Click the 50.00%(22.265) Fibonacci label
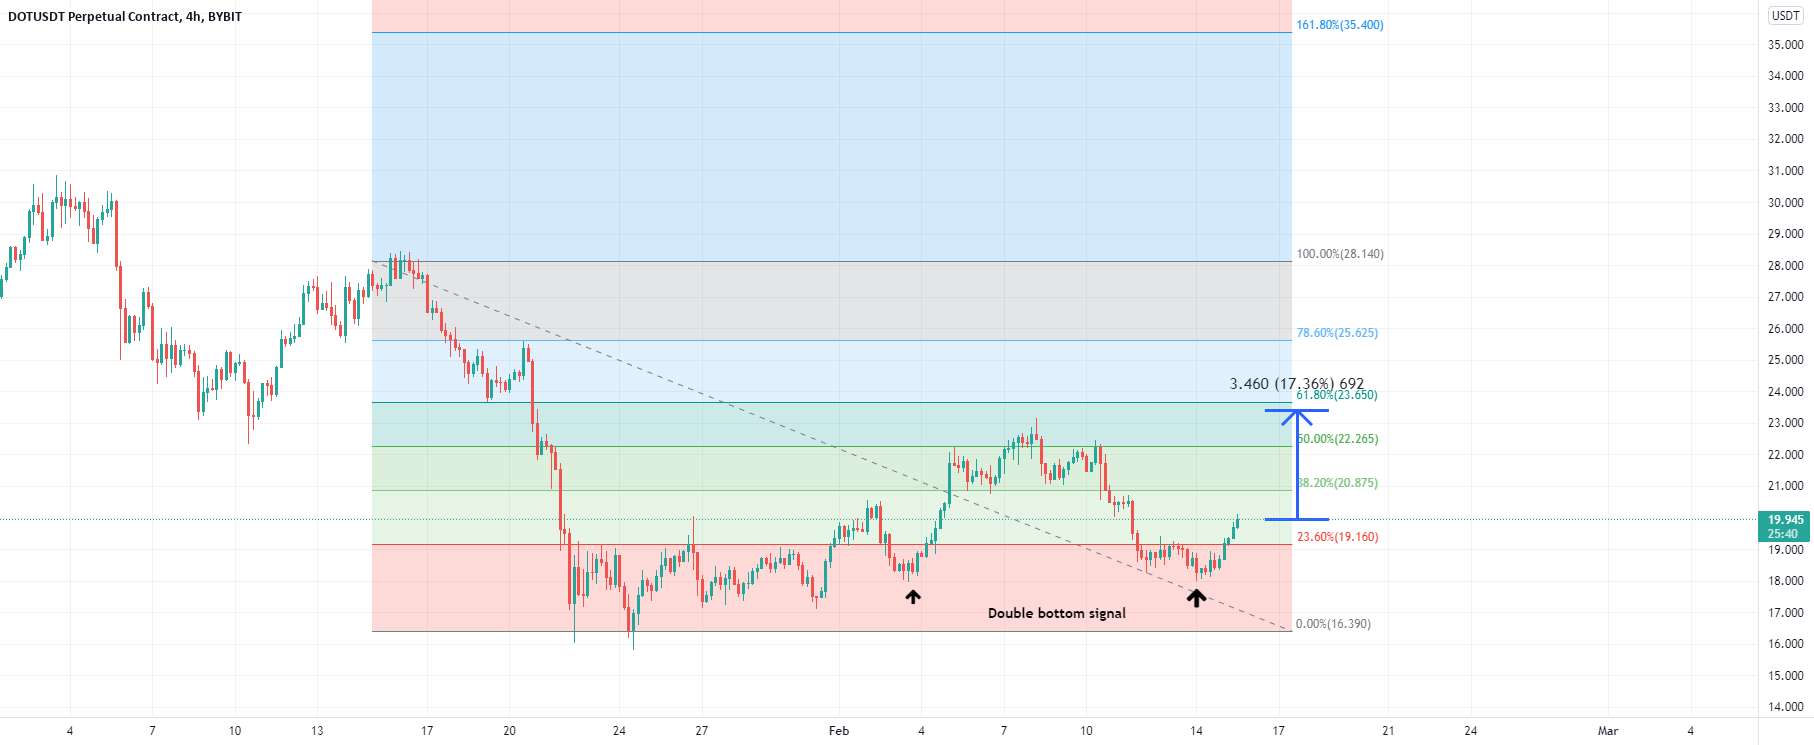 point(1337,439)
